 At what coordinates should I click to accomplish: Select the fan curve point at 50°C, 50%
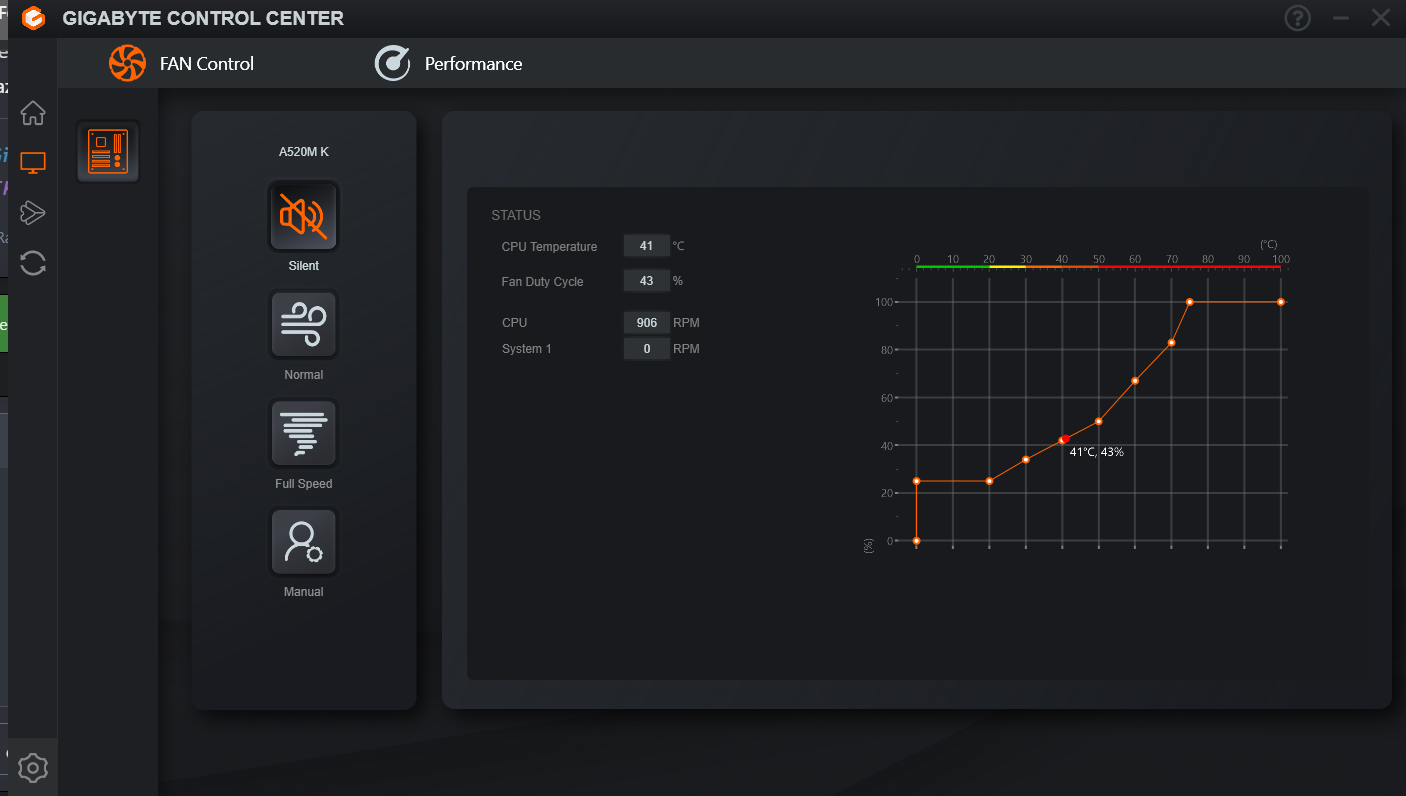pyautogui.click(x=1099, y=422)
